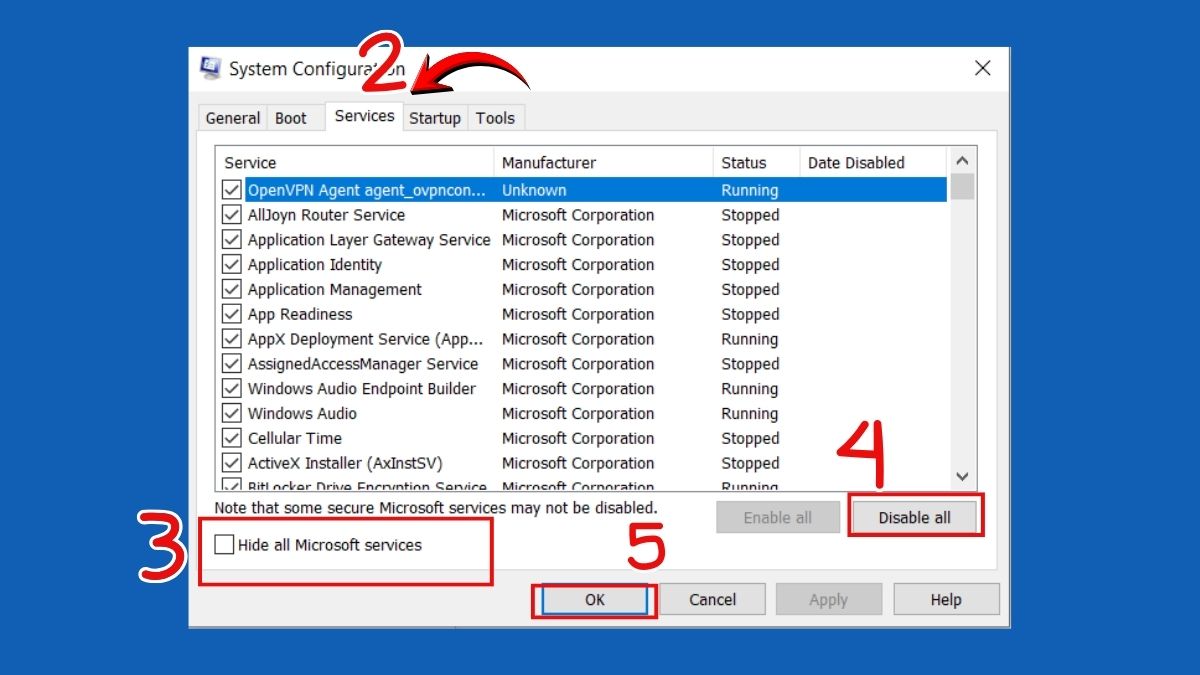Uncheck the OpenVPN Agent service
Viewport: 1200px width, 675px height.
click(x=231, y=189)
